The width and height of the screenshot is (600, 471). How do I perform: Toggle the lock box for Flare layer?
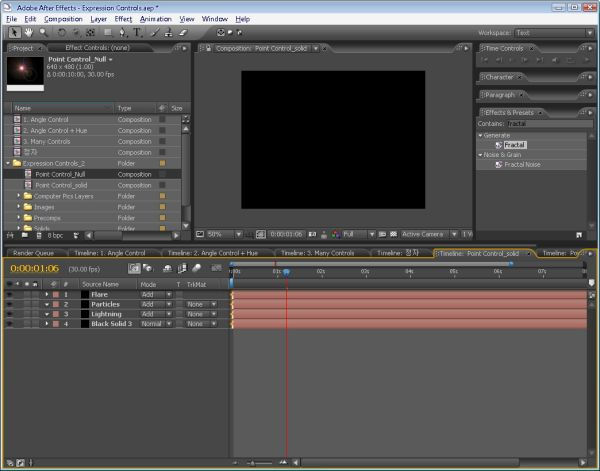(x=35, y=295)
